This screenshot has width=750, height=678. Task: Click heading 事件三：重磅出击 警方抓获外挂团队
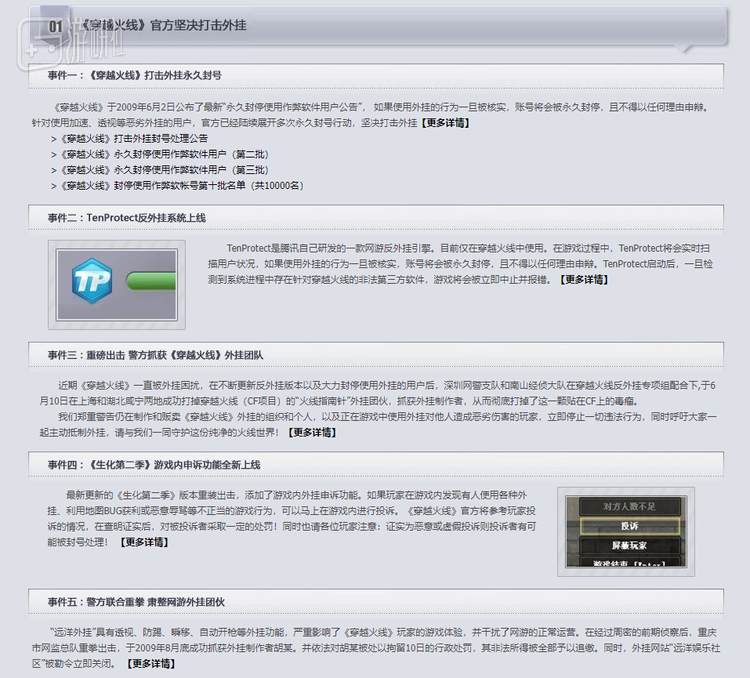pyautogui.click(x=155, y=355)
